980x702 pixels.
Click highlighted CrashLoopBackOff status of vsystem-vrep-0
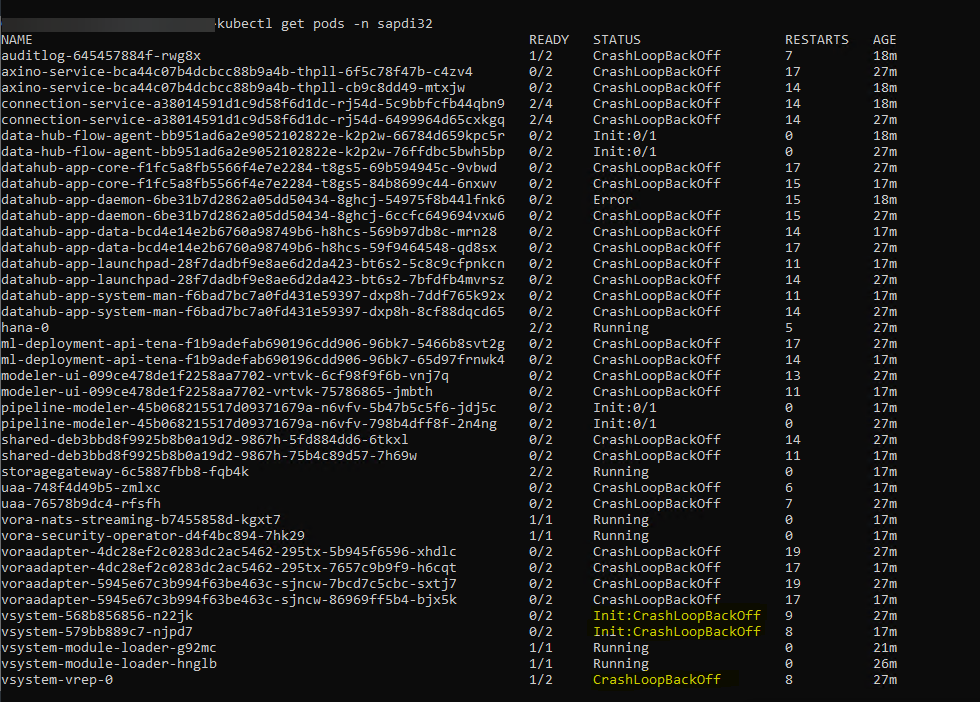pyautogui.click(x=657, y=679)
